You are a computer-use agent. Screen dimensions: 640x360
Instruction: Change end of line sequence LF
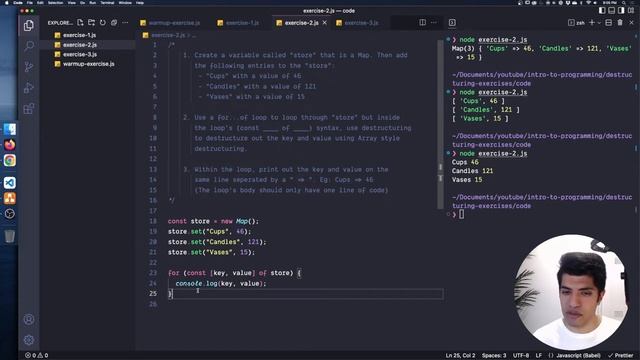(x=539, y=356)
